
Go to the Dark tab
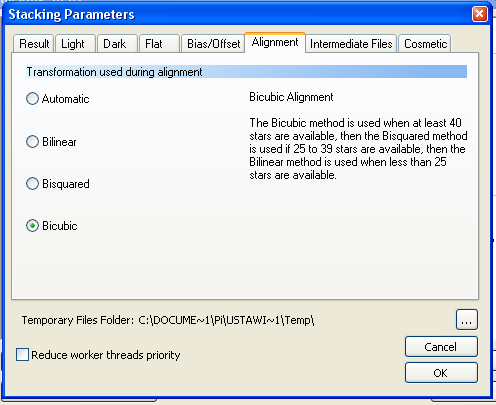pyautogui.click(x=117, y=44)
